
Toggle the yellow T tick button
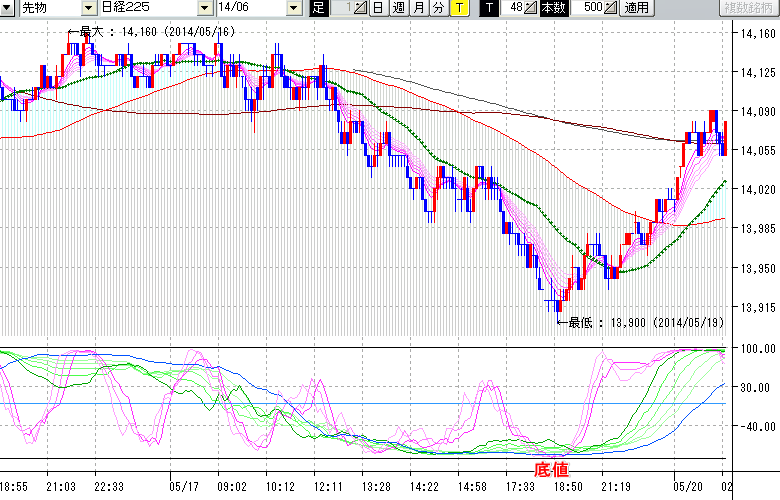(459, 8)
